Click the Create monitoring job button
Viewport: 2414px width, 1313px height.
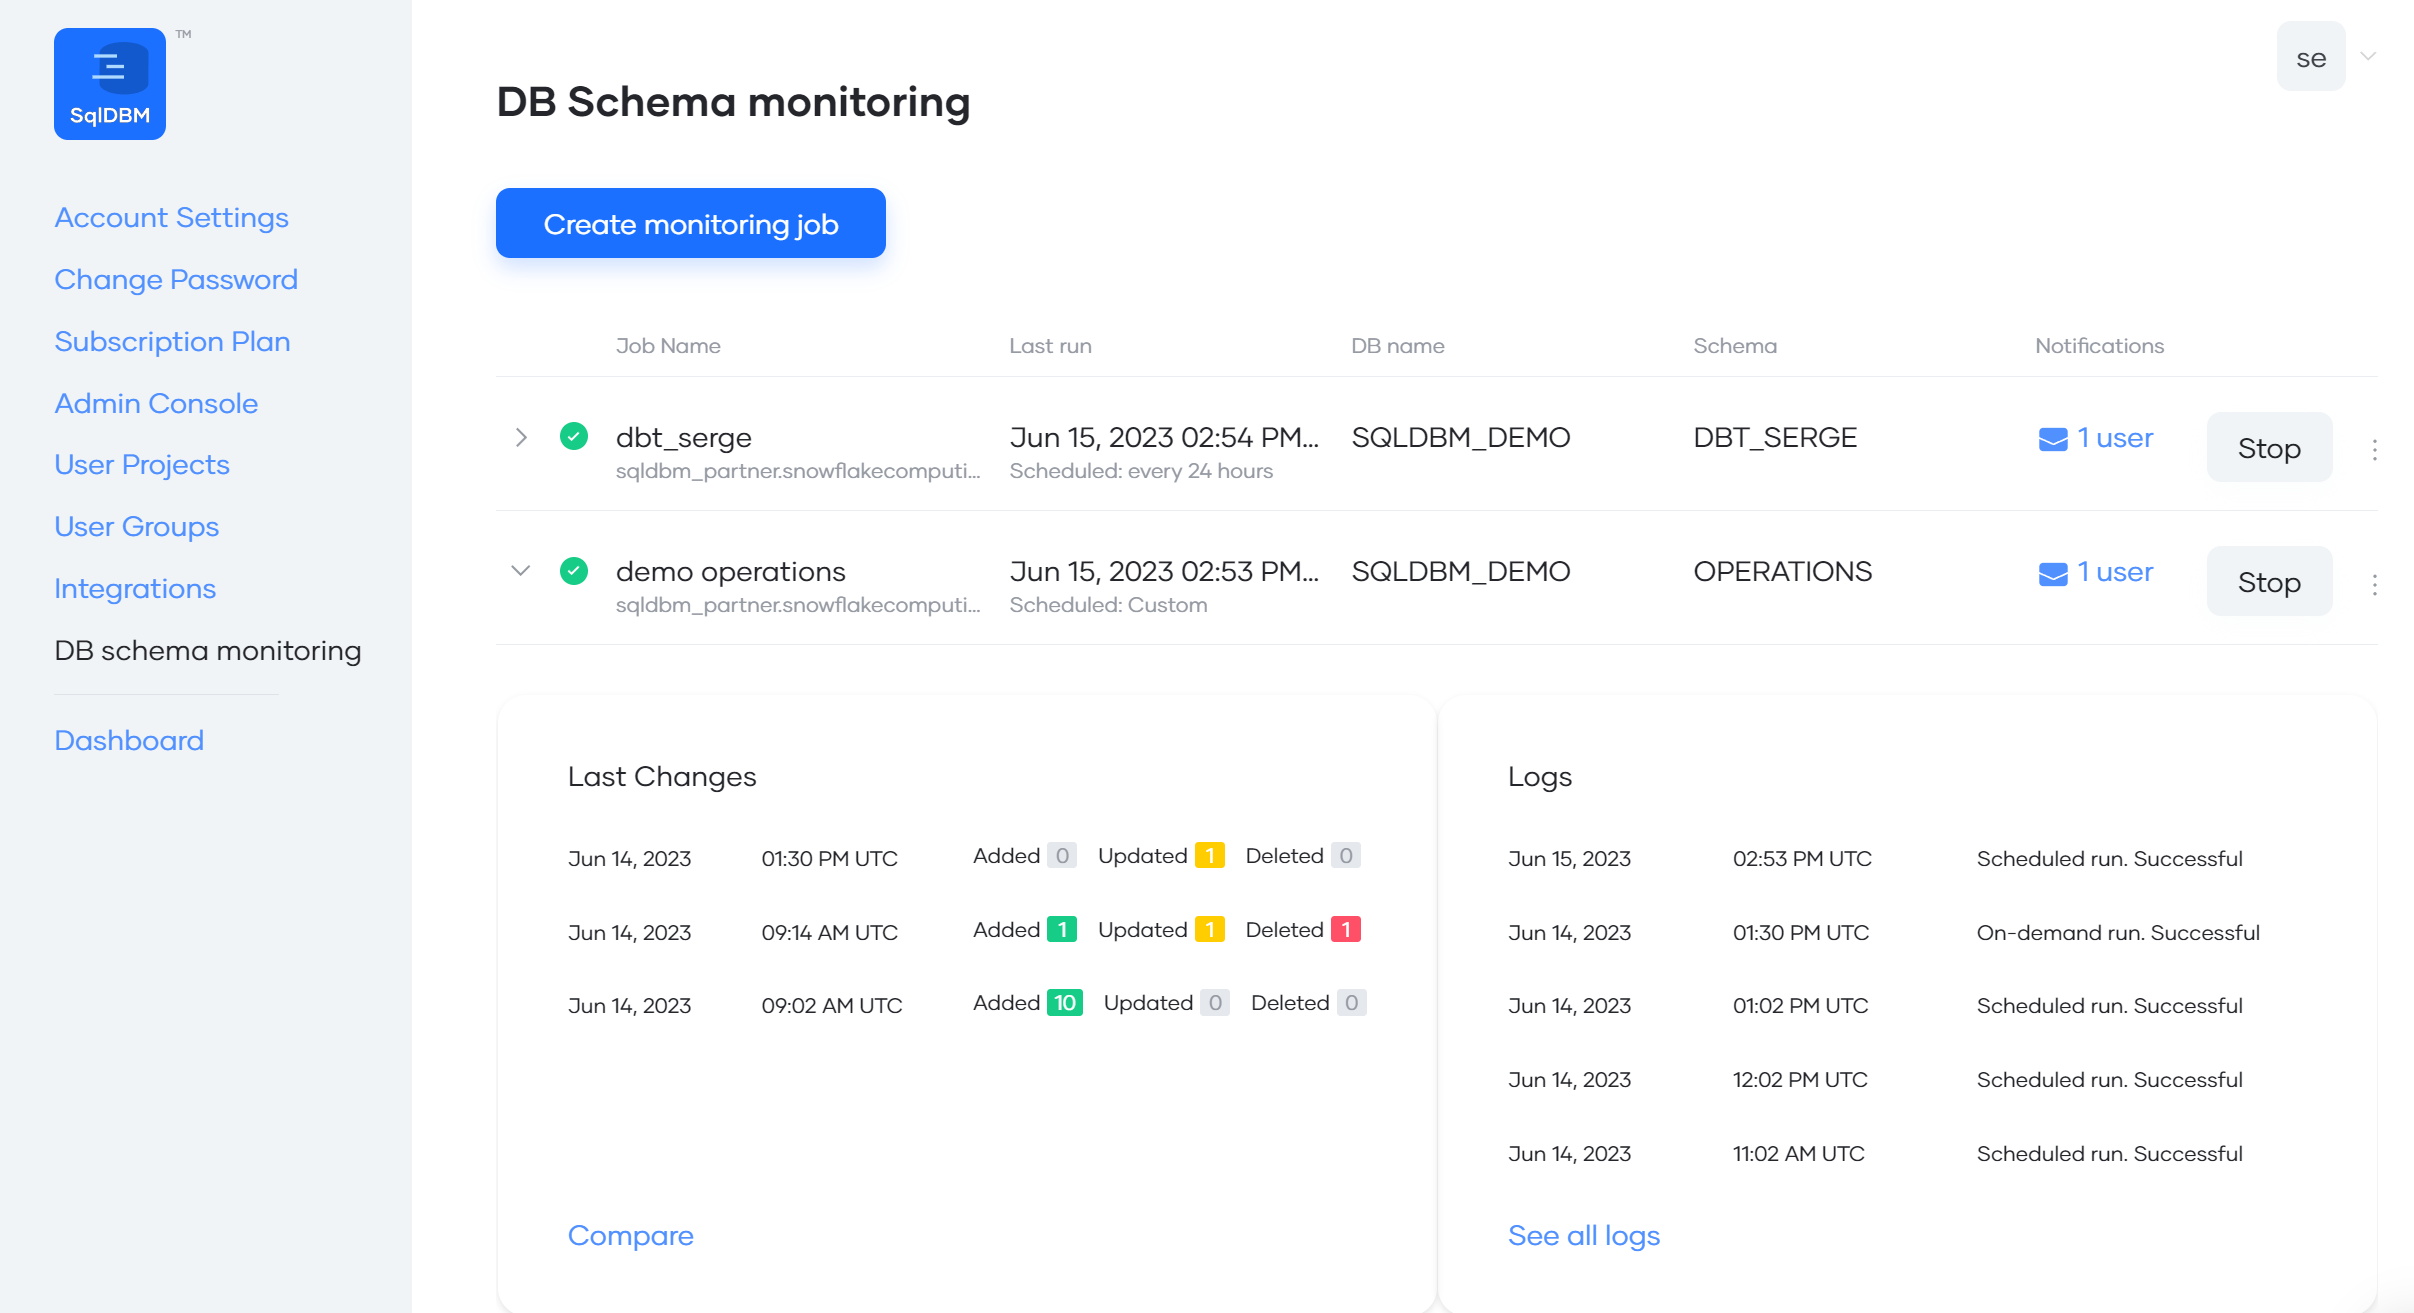tap(690, 223)
